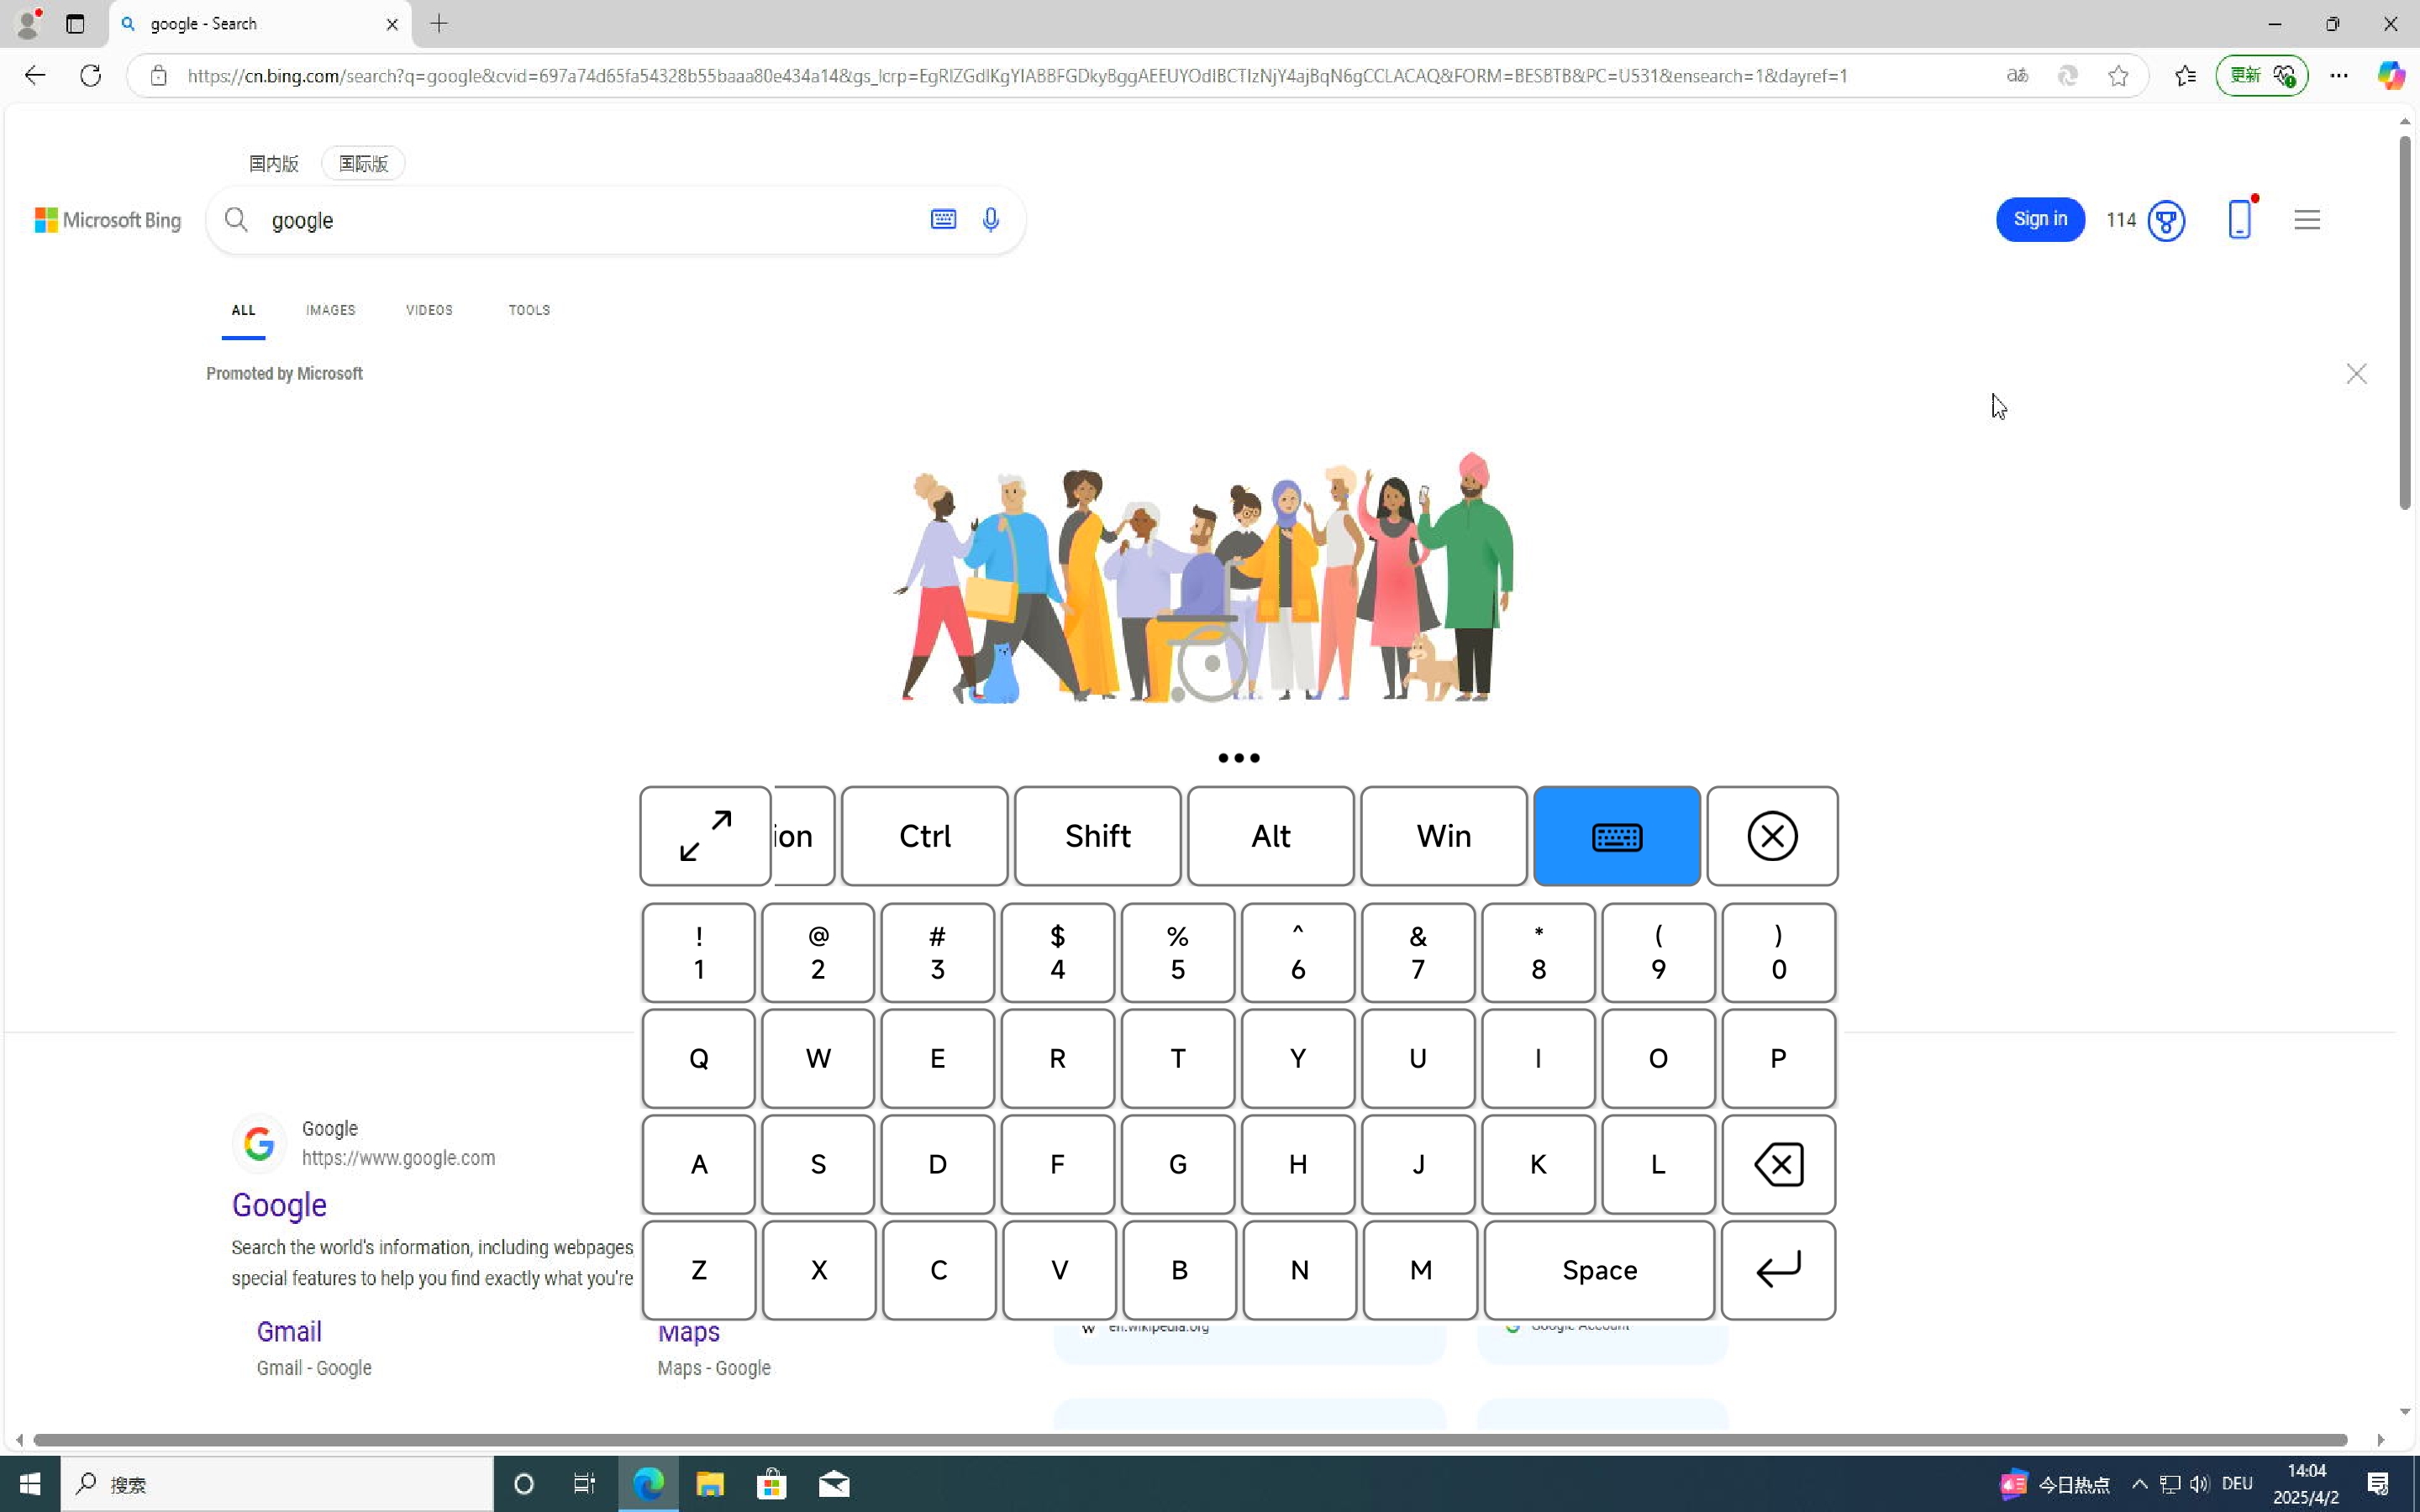Viewport: 2420px width, 1512px height.
Task: Show hidden system tray icons
Action: pyautogui.click(x=2139, y=1484)
